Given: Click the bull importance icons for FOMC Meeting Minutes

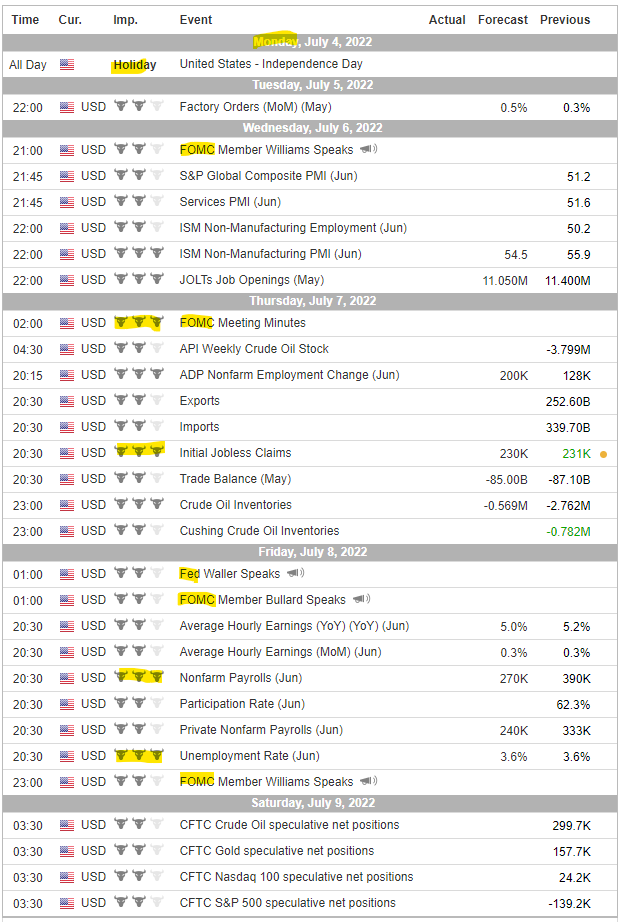Looking at the screenshot, I should tap(139, 322).
